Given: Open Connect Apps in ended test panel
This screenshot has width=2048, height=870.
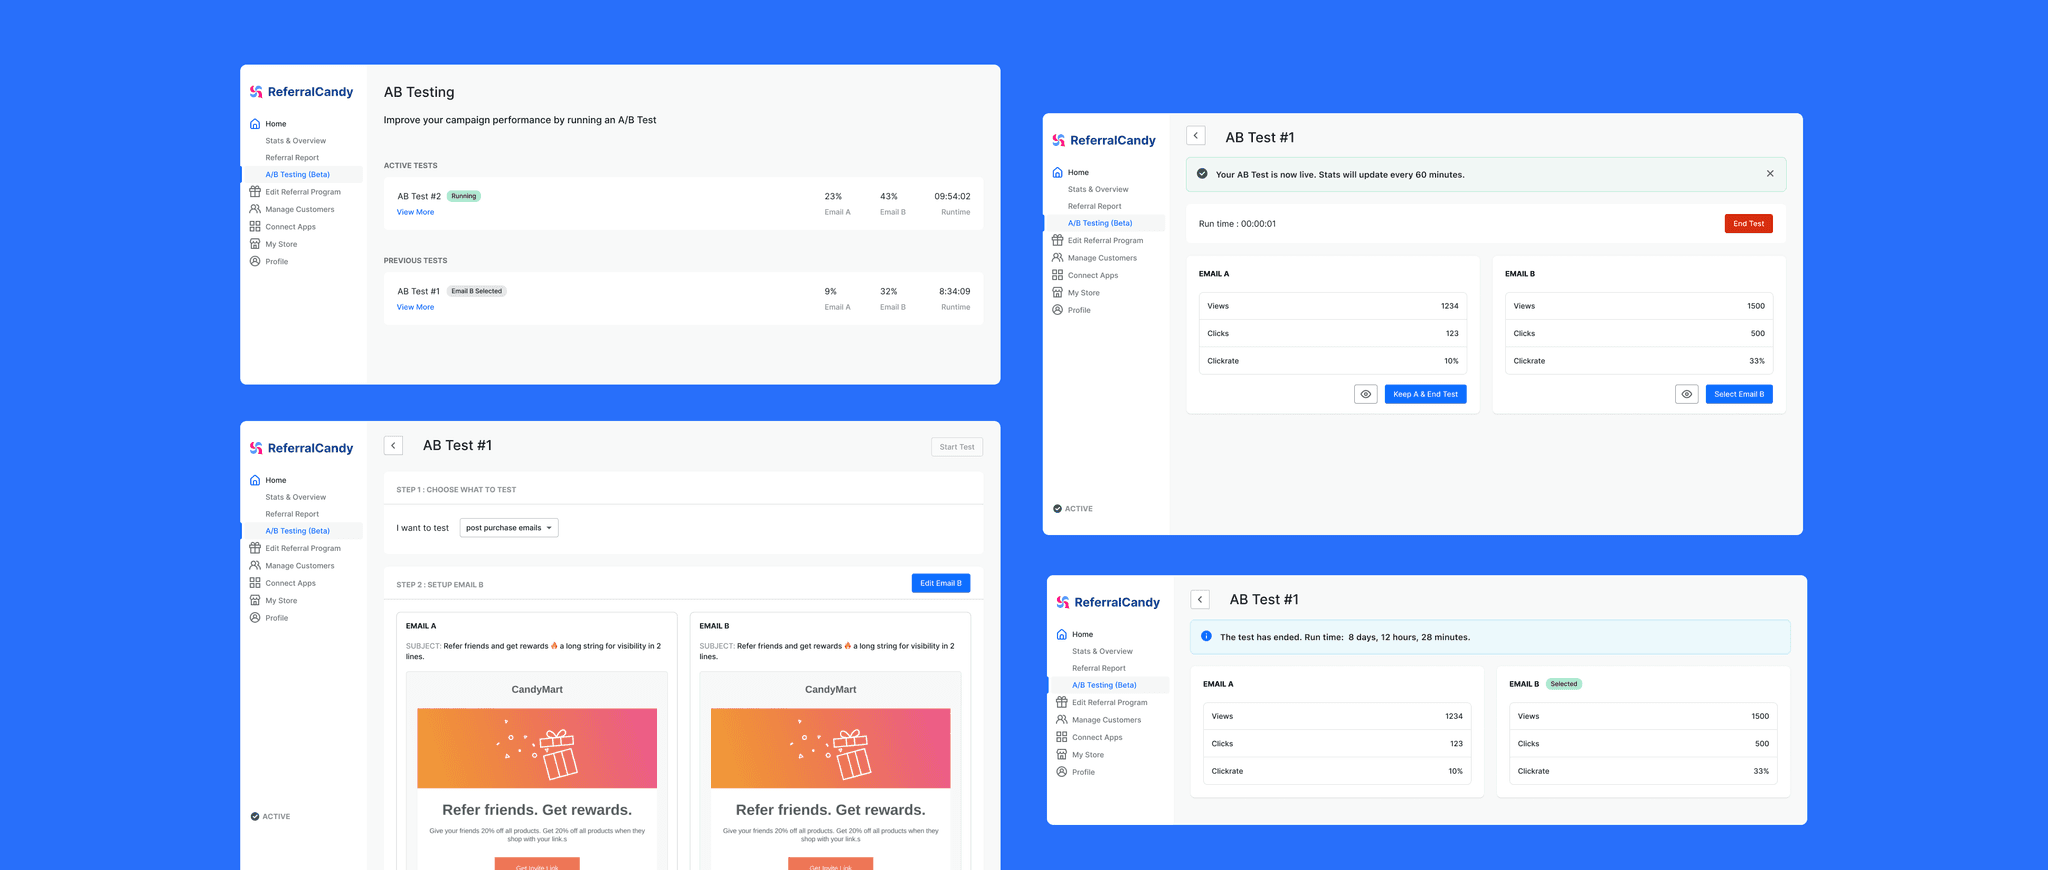Looking at the screenshot, I should pyautogui.click(x=1097, y=738).
